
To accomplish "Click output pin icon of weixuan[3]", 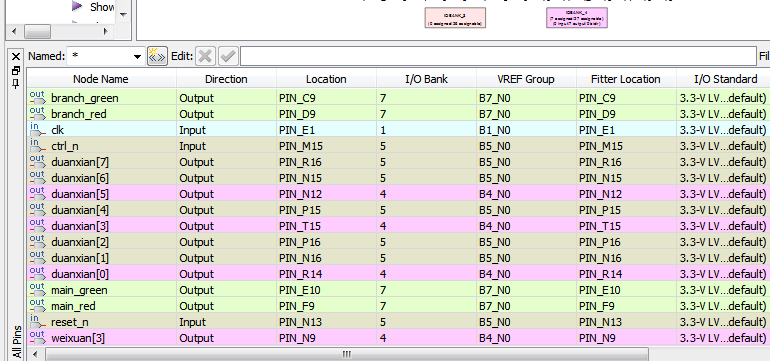I will (x=37, y=337).
